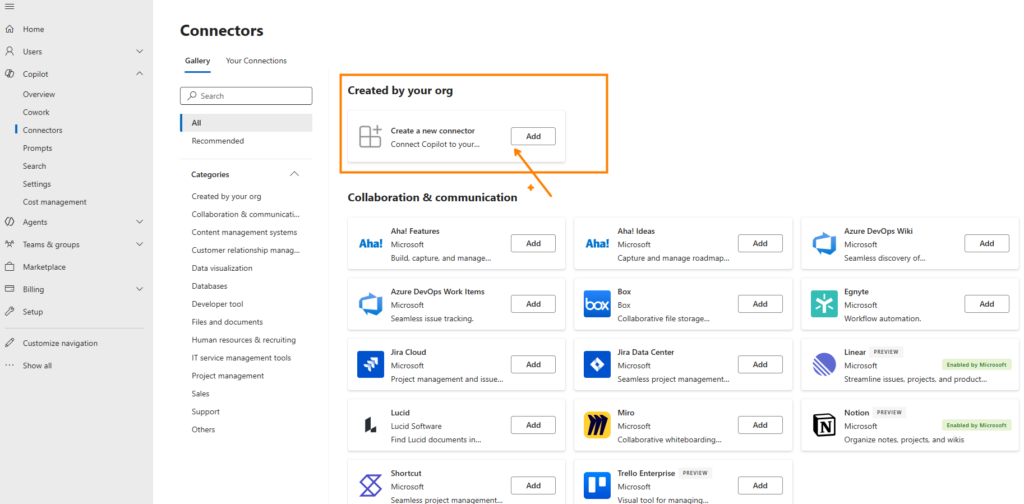Click the Home house icon

9,29
